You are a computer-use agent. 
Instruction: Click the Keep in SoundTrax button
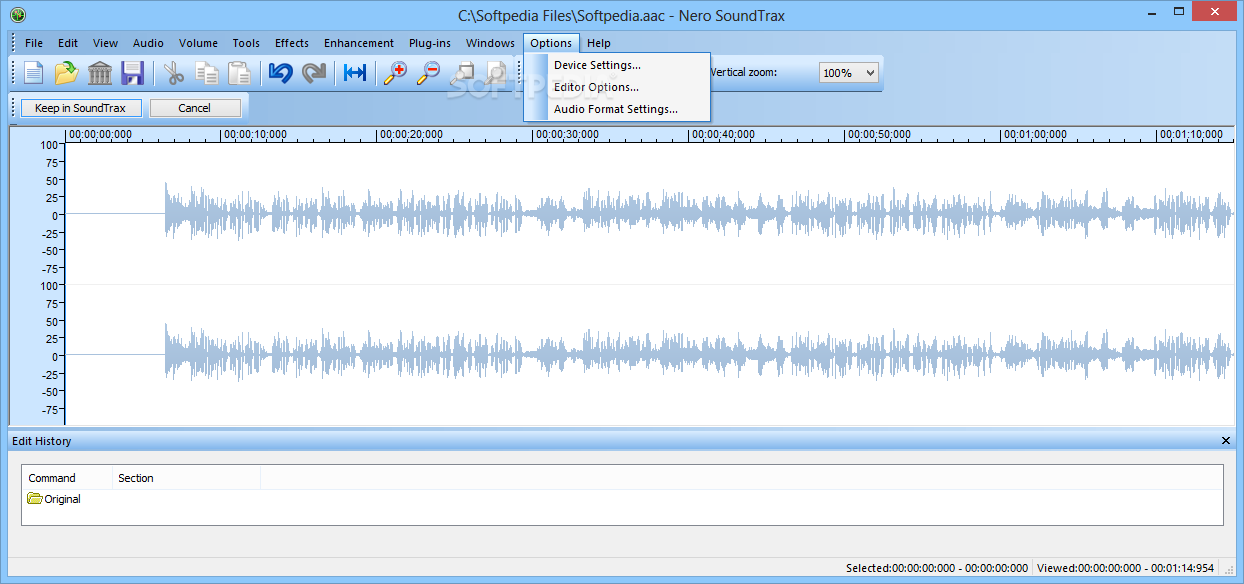pos(81,108)
